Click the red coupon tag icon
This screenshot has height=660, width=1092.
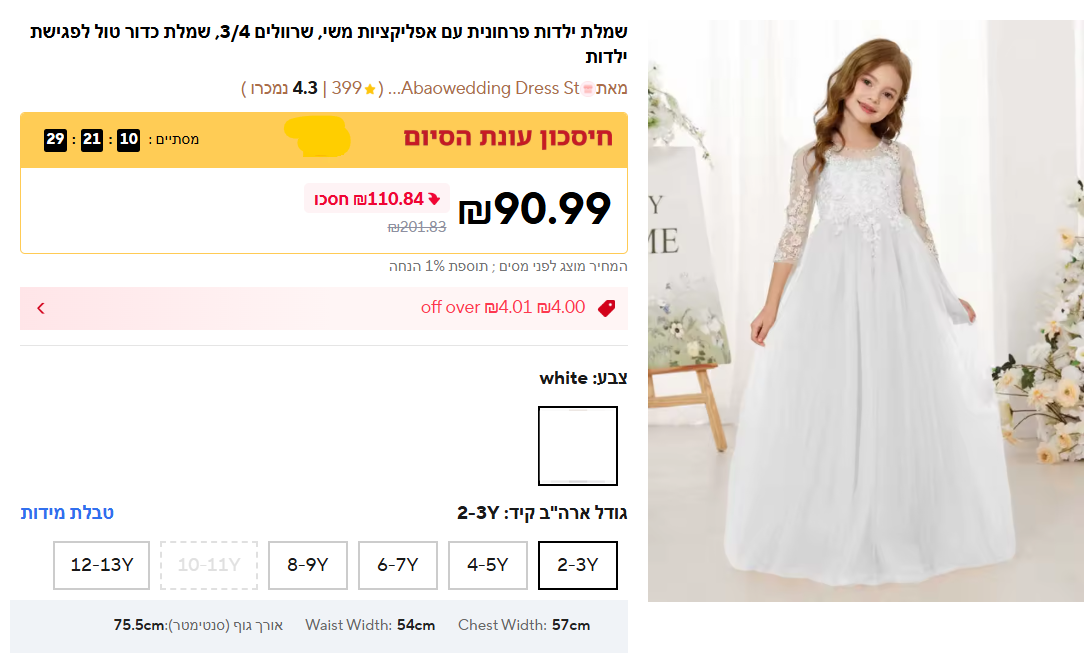pyautogui.click(x=606, y=308)
